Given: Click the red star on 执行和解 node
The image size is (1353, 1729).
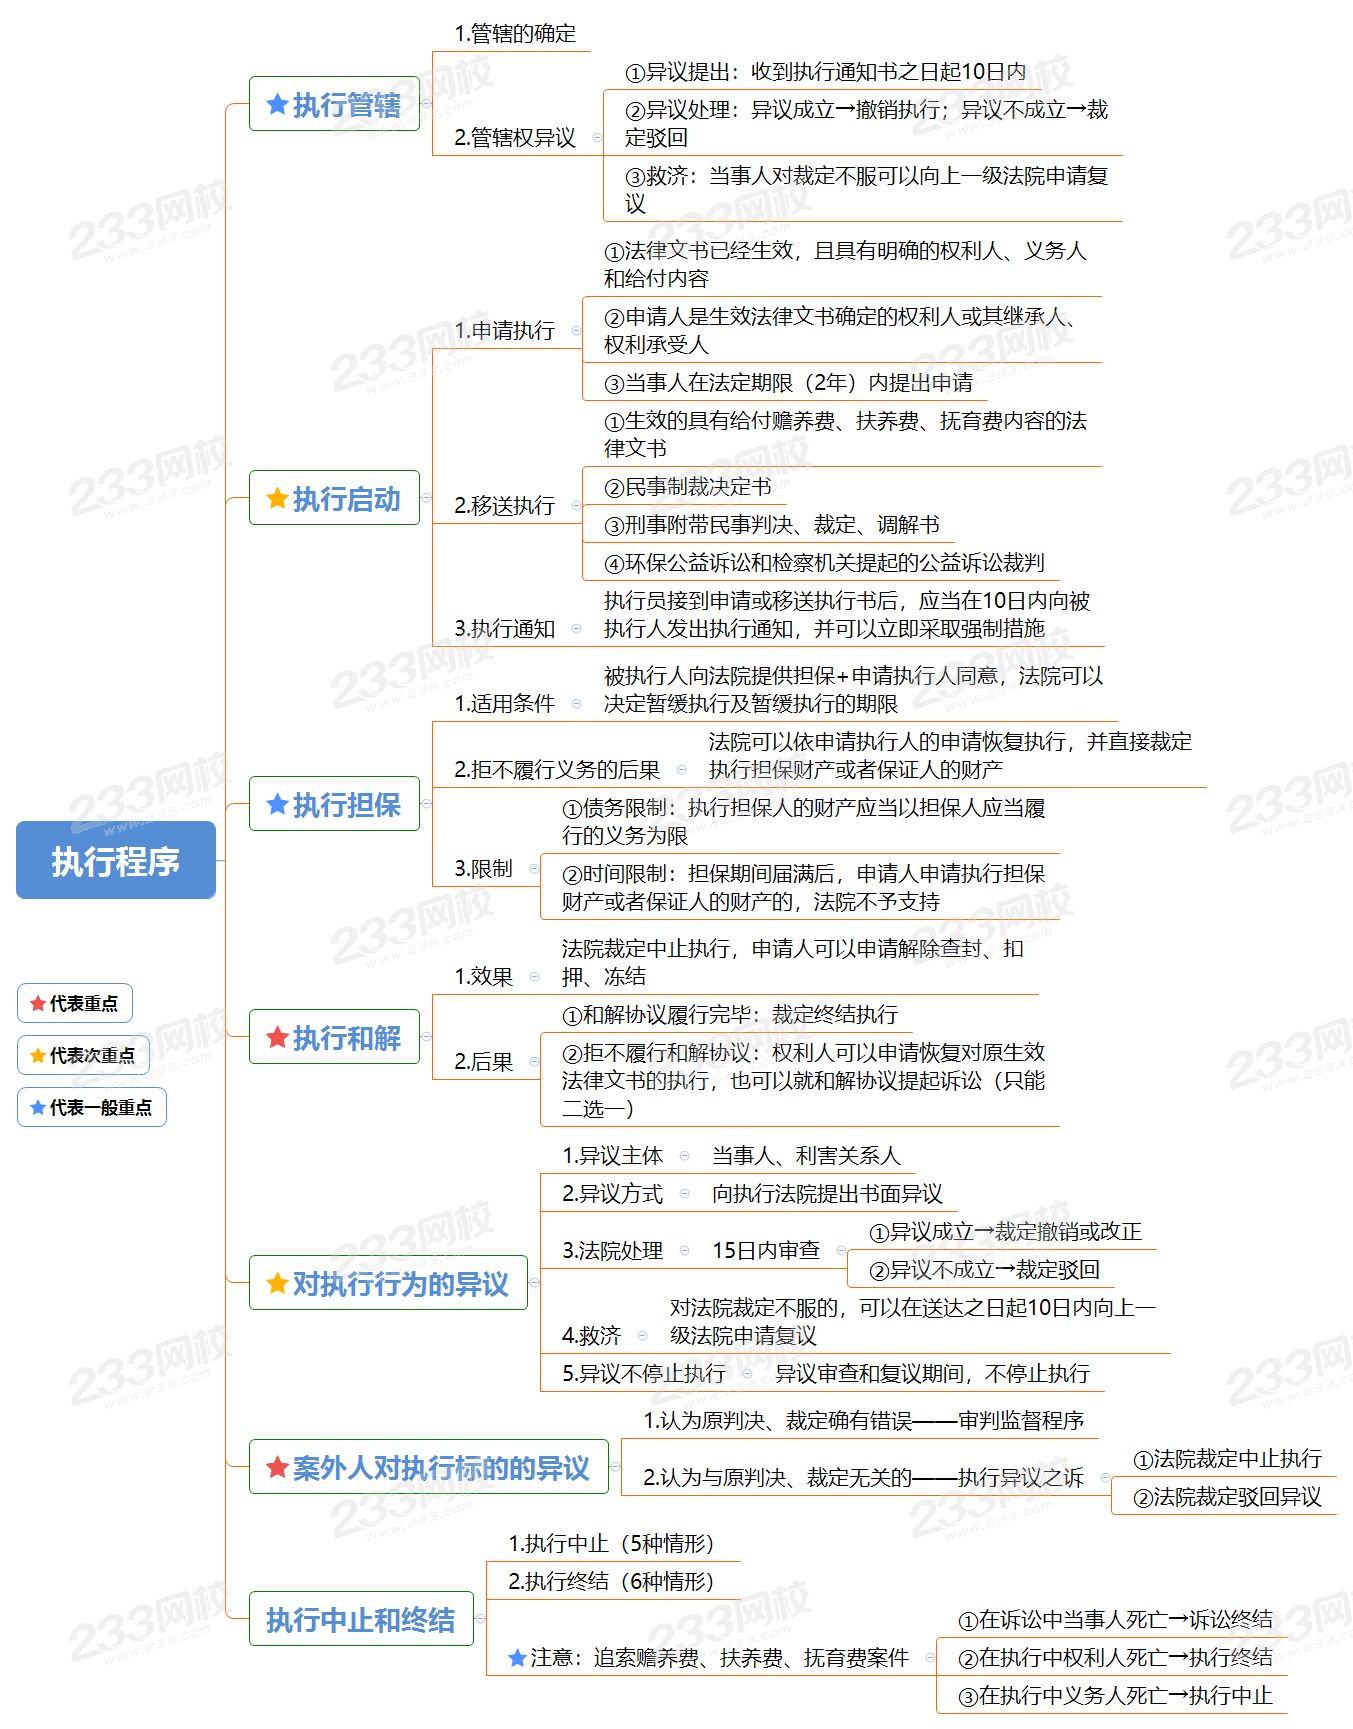Looking at the screenshot, I should [277, 1037].
